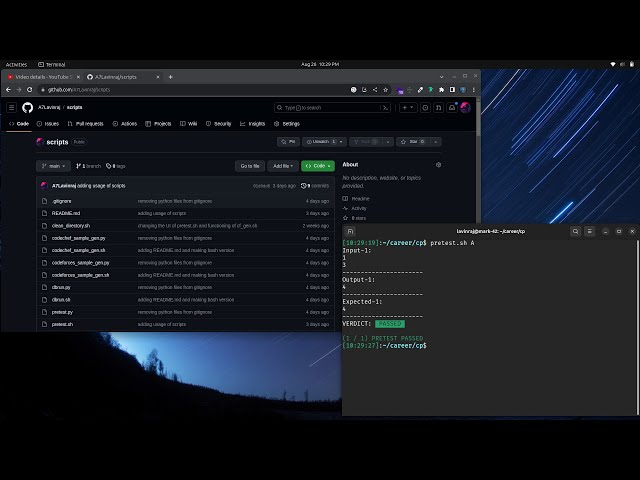Viewport: 640px width, 480px height.
Task: Open the pretest.sh file
Action: coord(62,324)
